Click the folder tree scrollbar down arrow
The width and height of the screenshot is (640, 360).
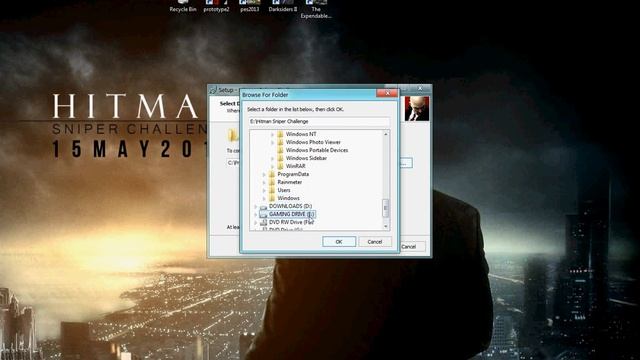point(385,226)
